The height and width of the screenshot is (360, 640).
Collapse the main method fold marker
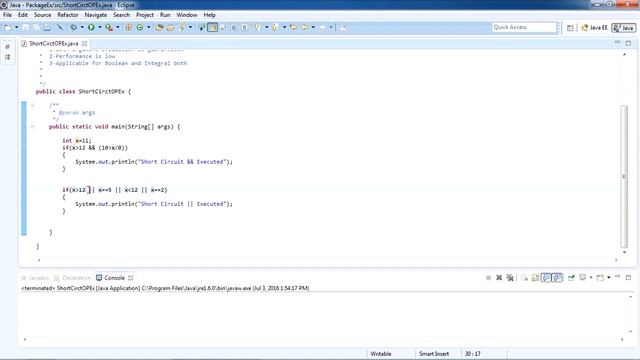[x=33, y=127]
